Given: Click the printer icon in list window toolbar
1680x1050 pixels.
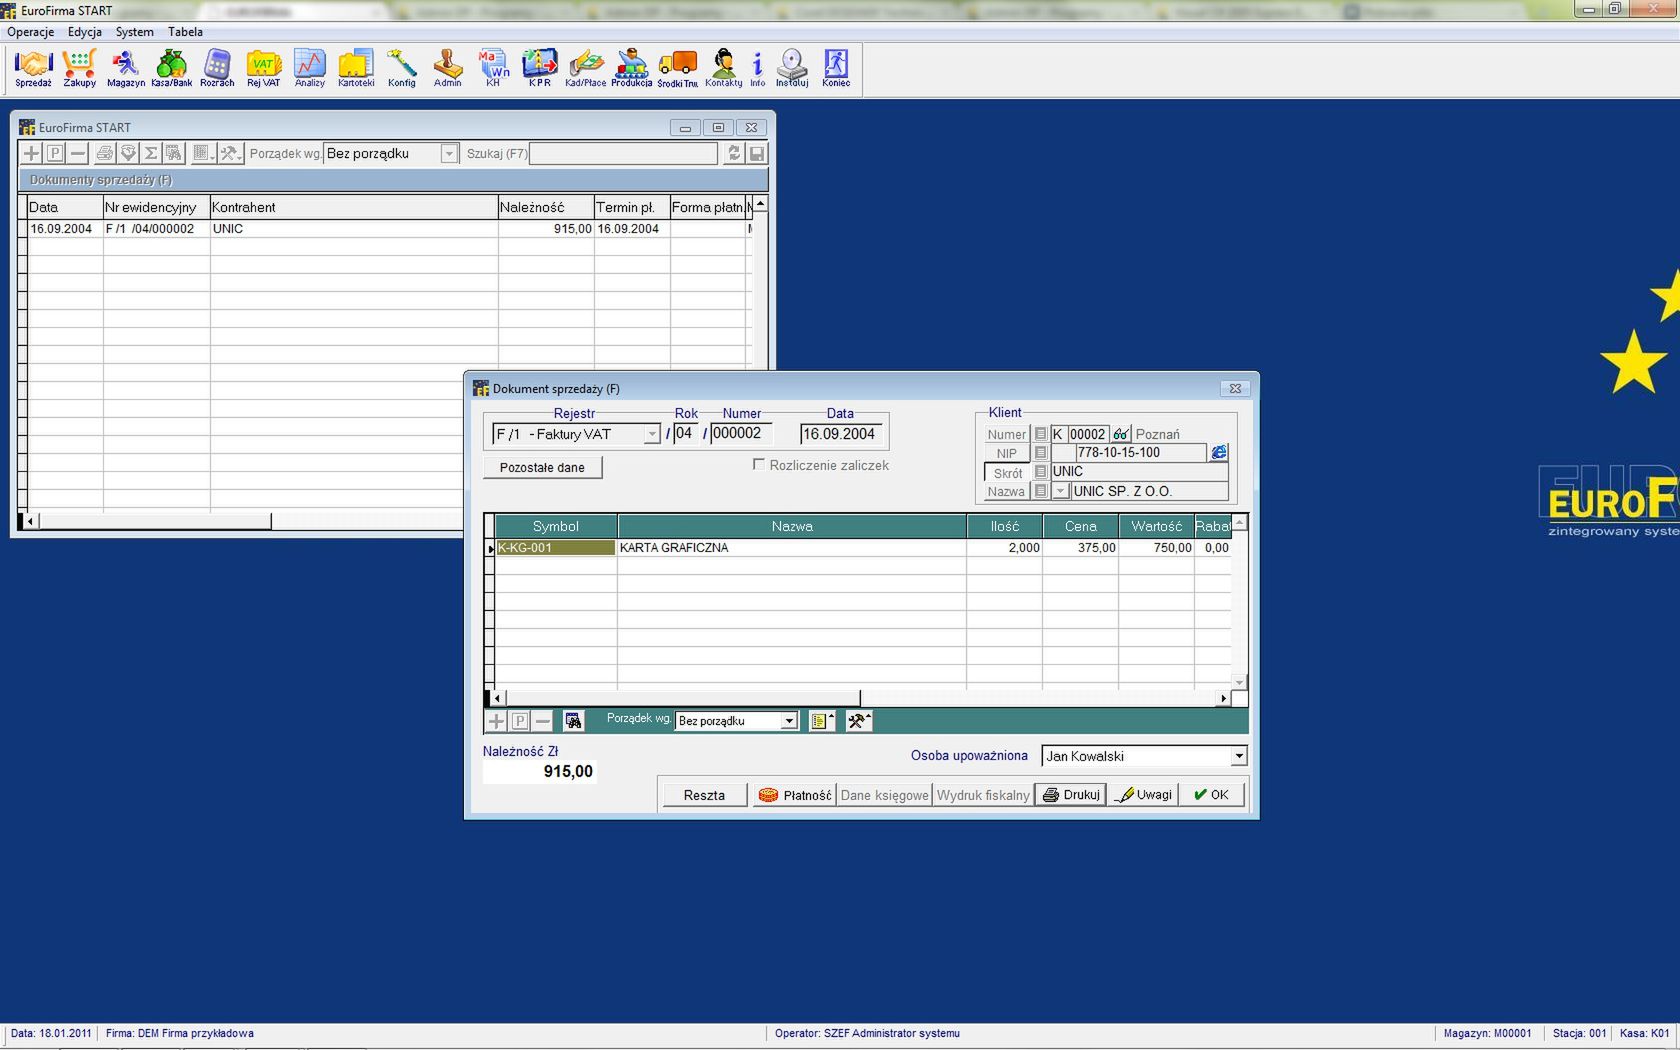Looking at the screenshot, I should click(104, 153).
